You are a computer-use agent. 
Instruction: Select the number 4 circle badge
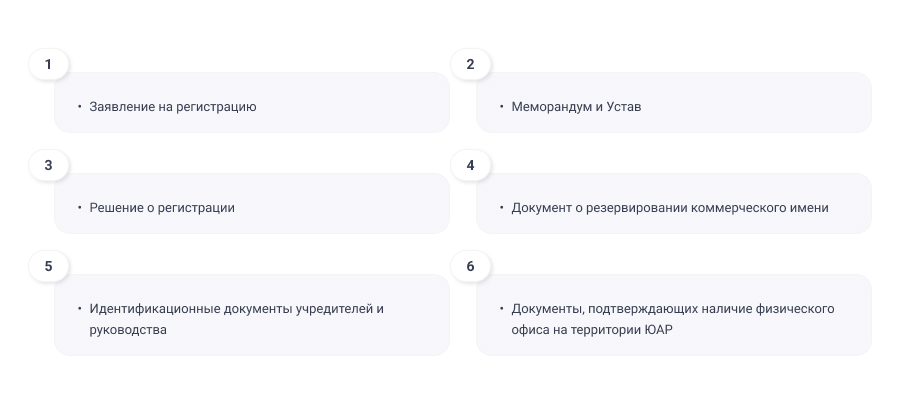click(x=470, y=165)
